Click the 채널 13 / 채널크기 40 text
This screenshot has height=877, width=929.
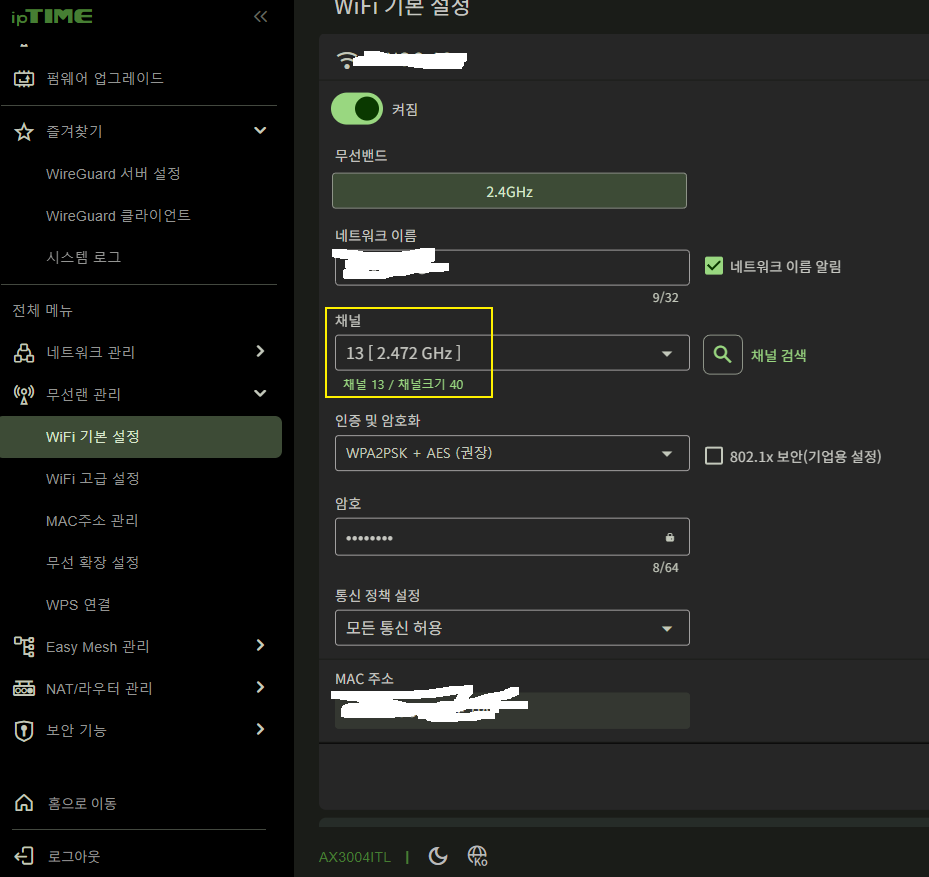[x=403, y=385]
